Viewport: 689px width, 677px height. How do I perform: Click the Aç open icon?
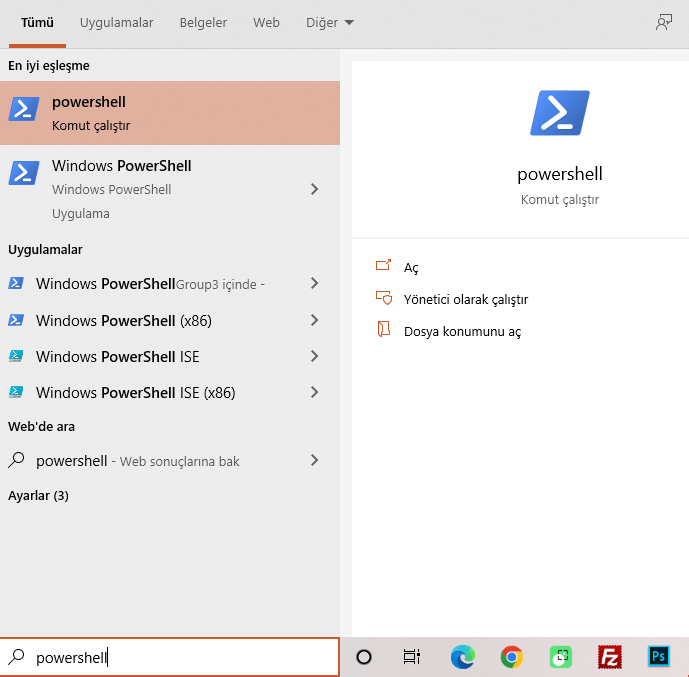(x=383, y=265)
